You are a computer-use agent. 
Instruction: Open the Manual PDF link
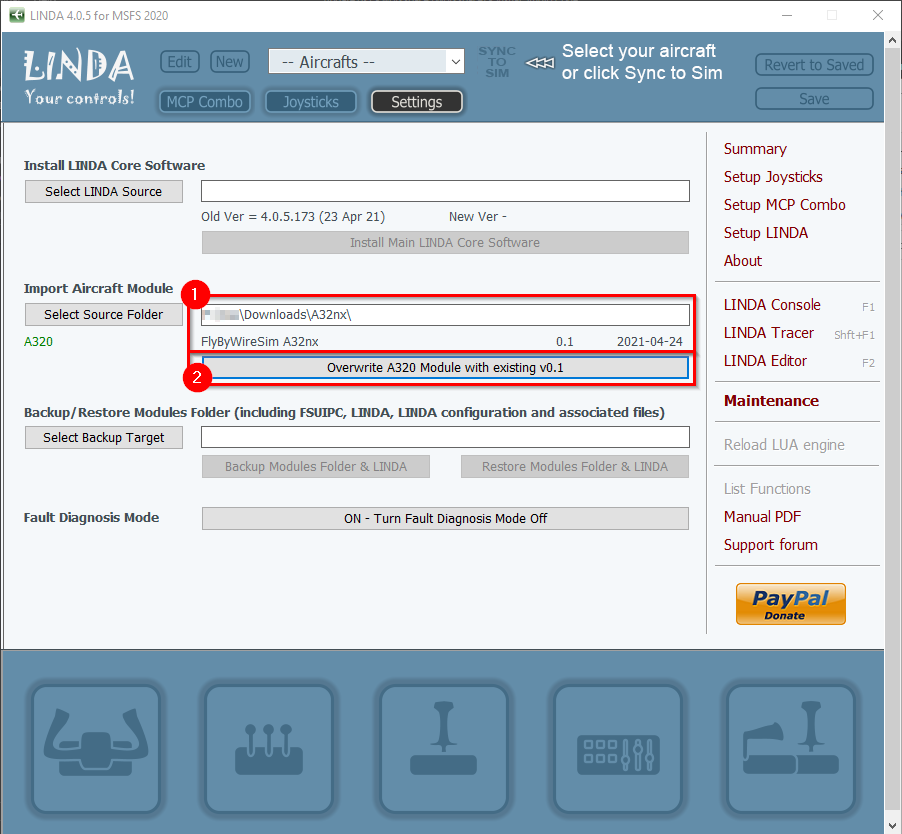[762, 517]
